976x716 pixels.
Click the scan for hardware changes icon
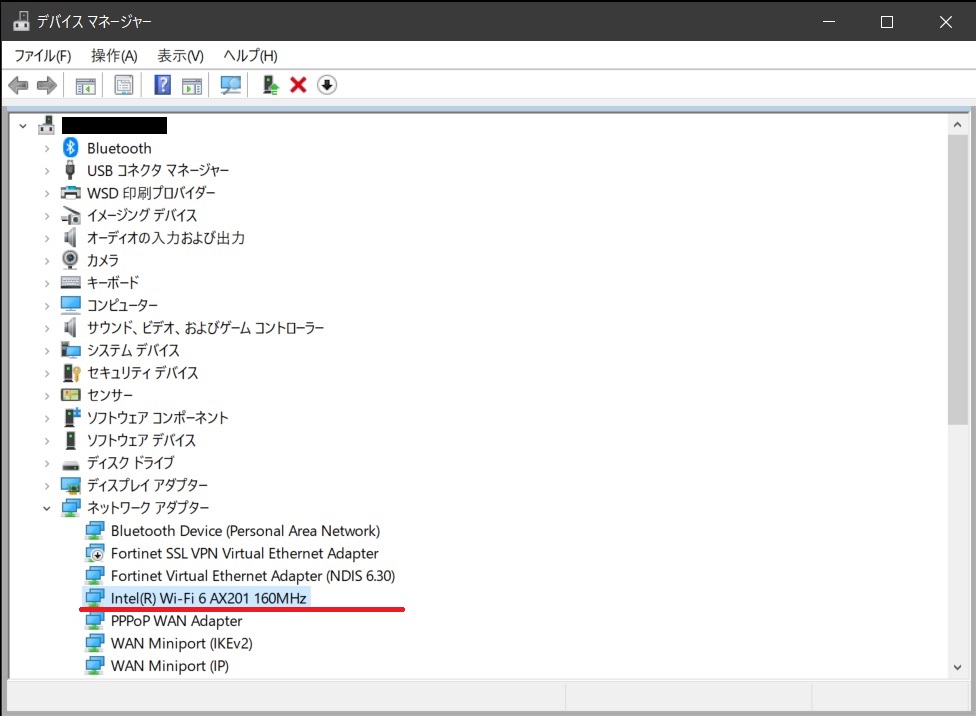(x=231, y=86)
